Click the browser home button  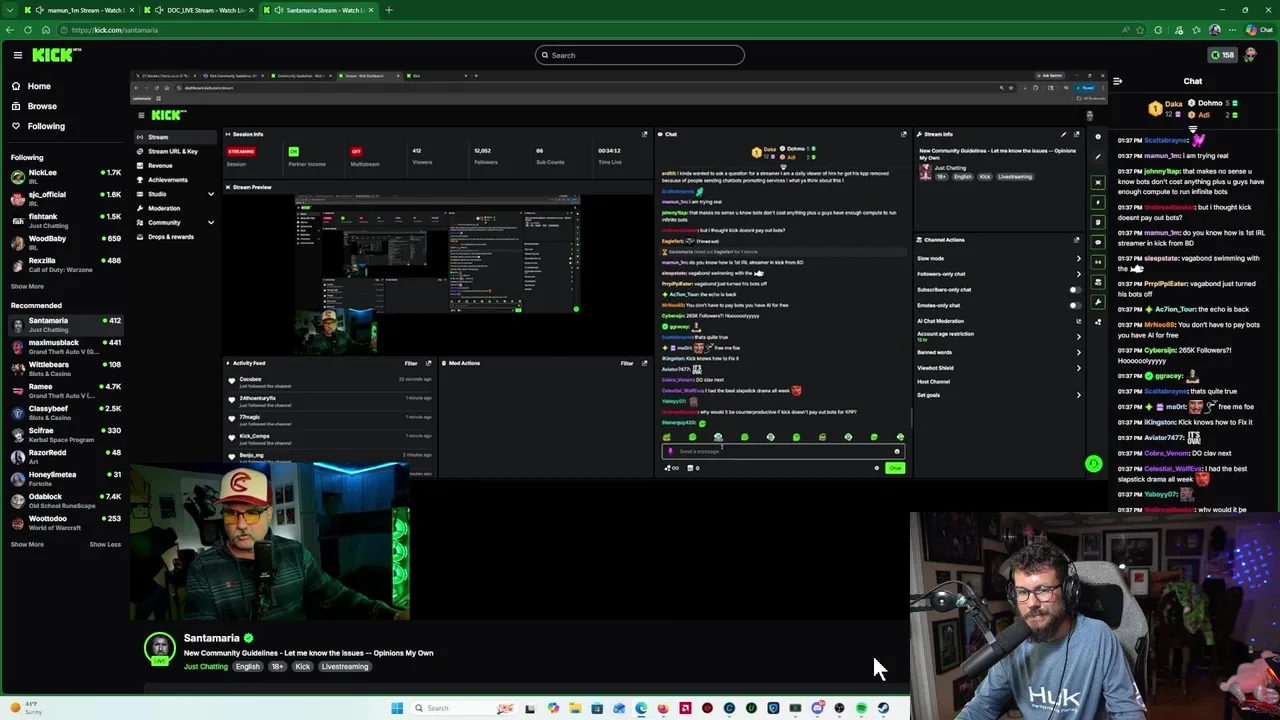(46, 30)
